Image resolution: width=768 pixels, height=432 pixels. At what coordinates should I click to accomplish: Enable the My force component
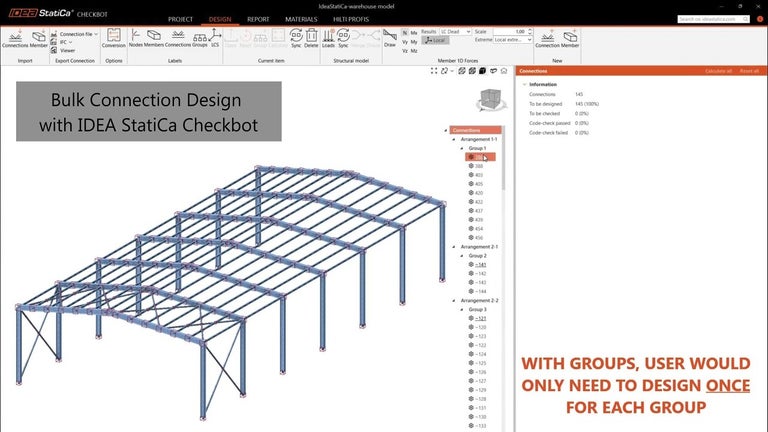(414, 42)
